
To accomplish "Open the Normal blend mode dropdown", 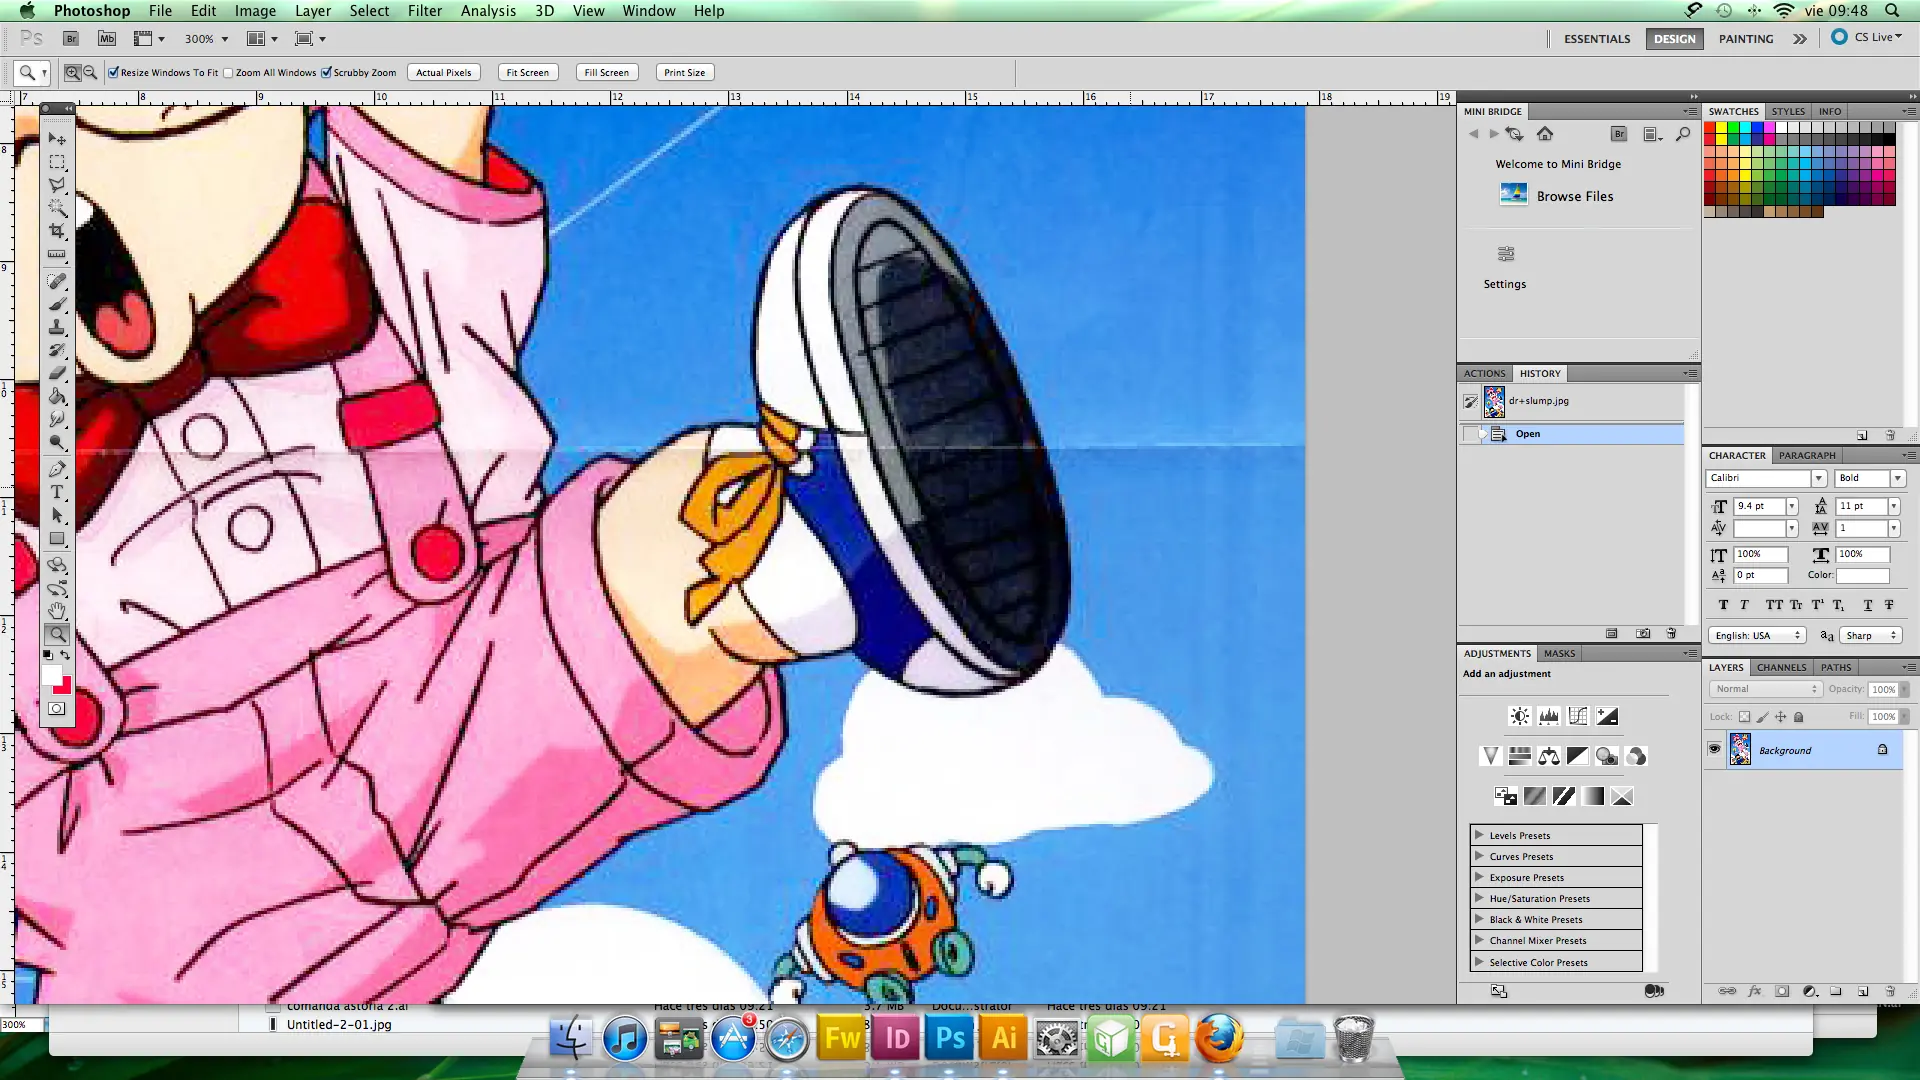I will click(x=1766, y=689).
